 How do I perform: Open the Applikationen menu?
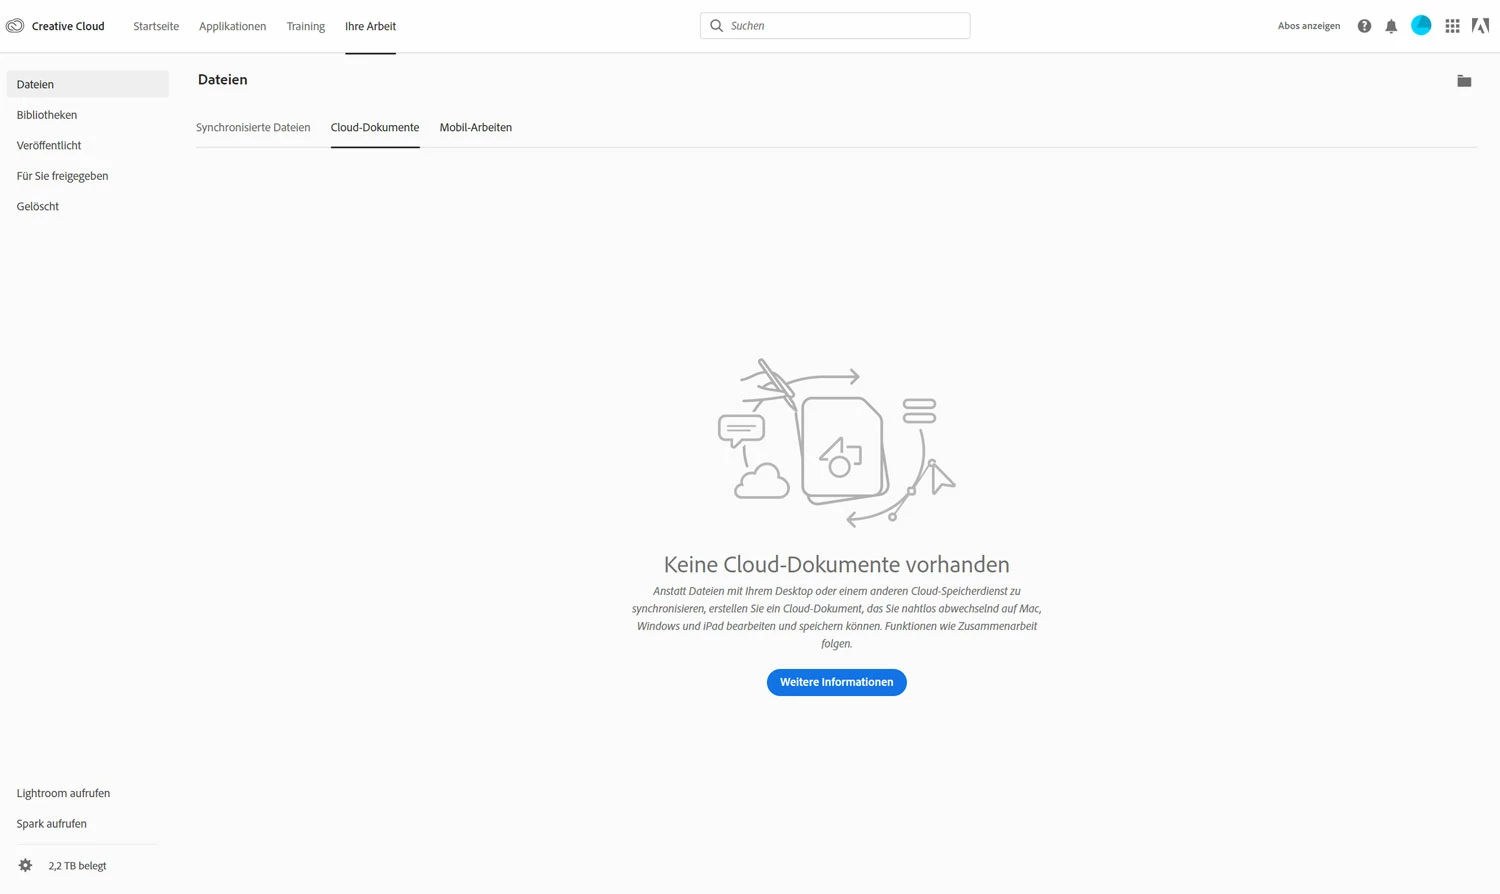232,26
